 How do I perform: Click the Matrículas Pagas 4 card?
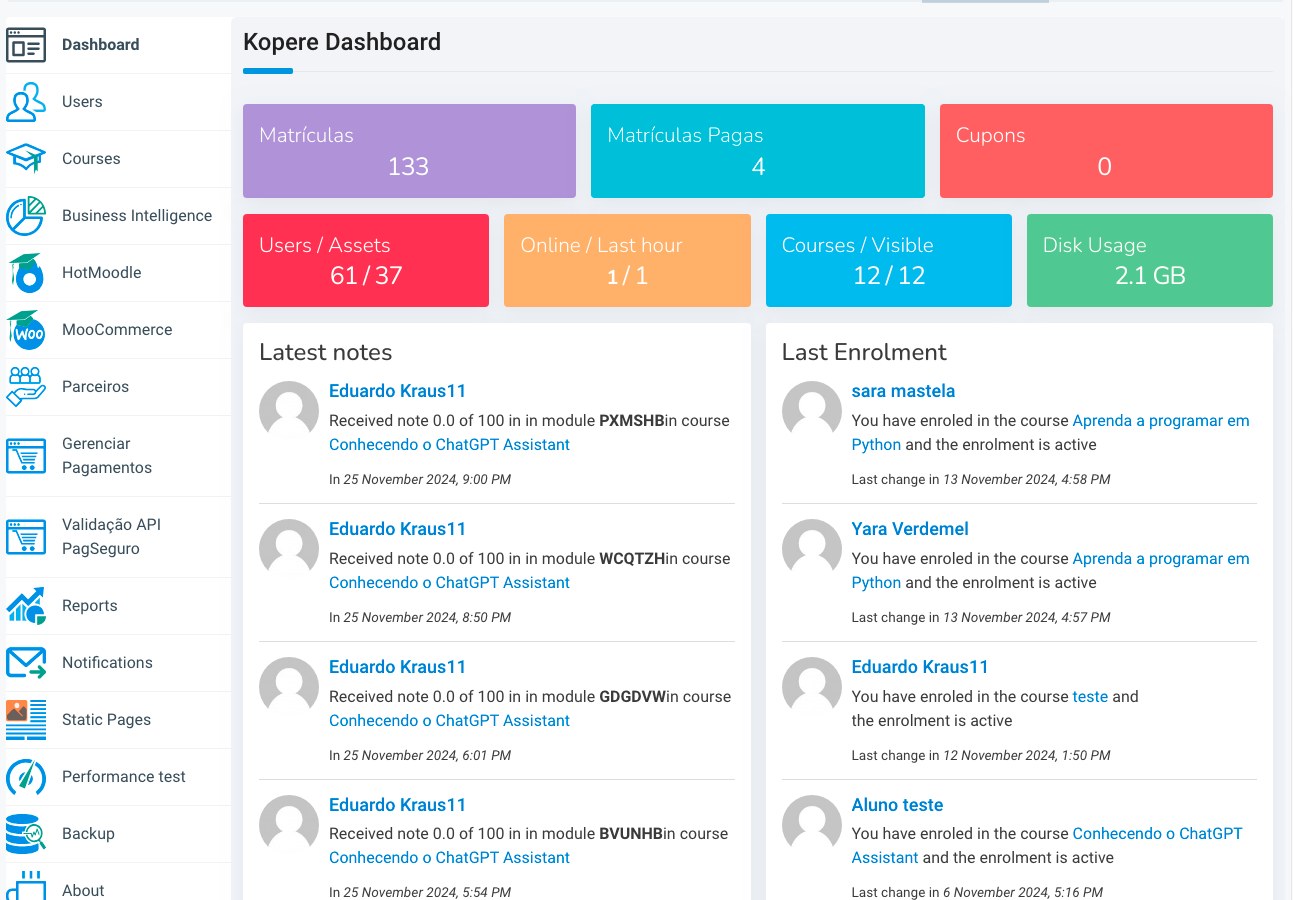tap(758, 151)
